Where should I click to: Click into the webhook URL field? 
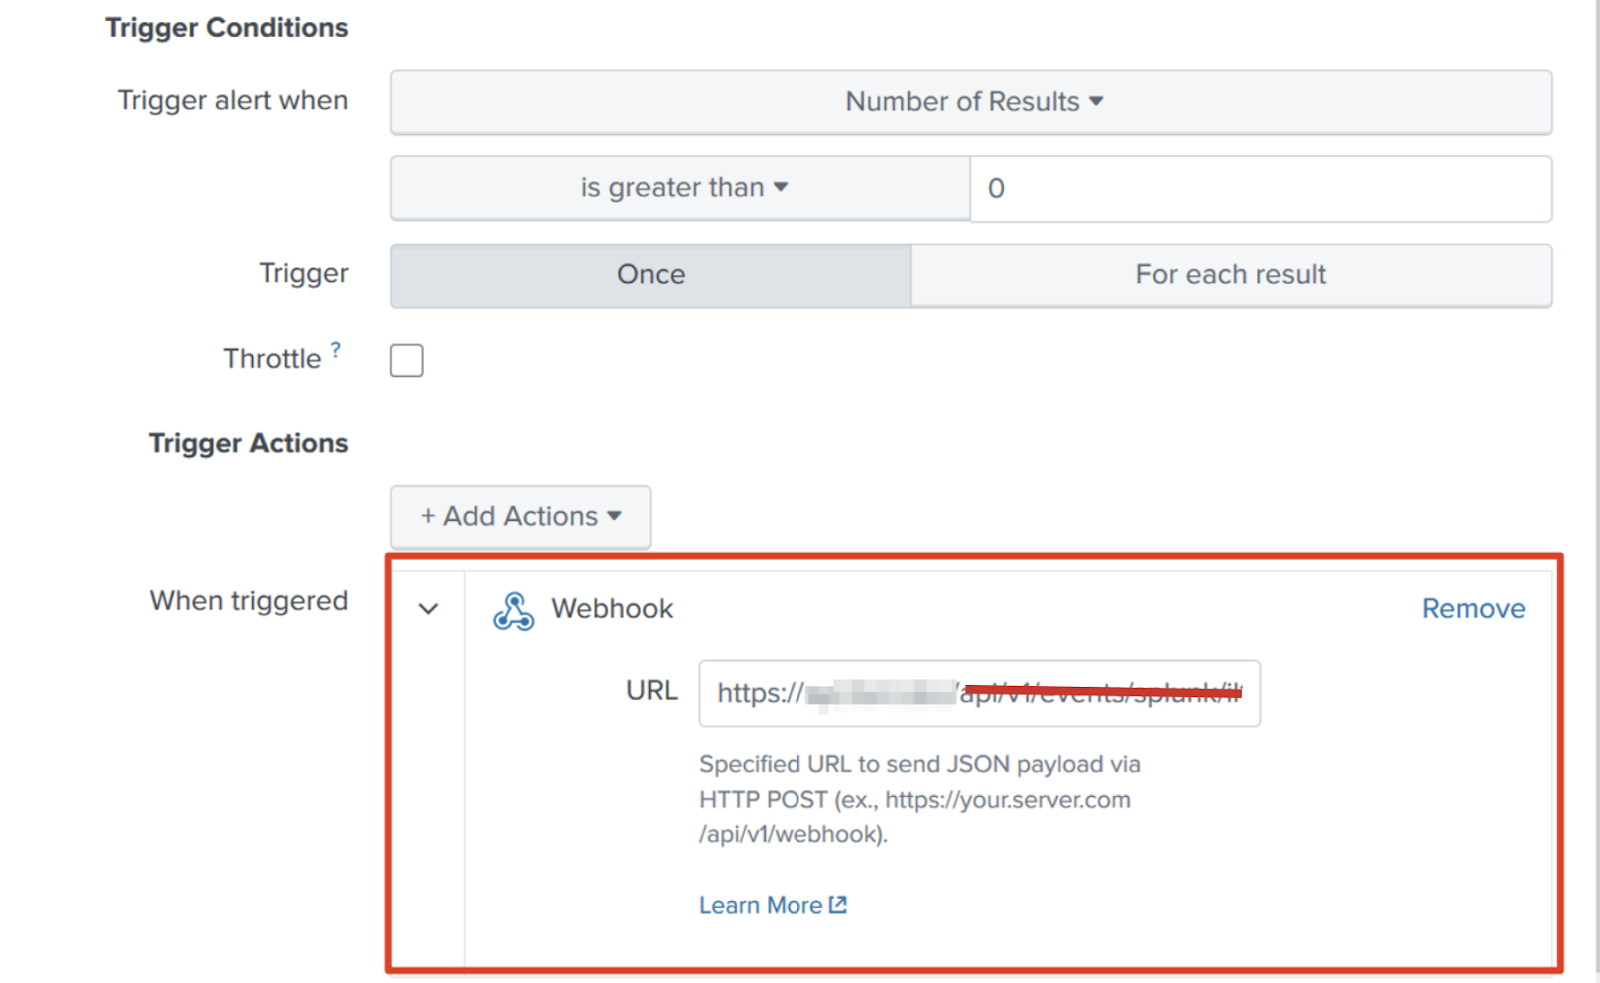pyautogui.click(x=978, y=693)
